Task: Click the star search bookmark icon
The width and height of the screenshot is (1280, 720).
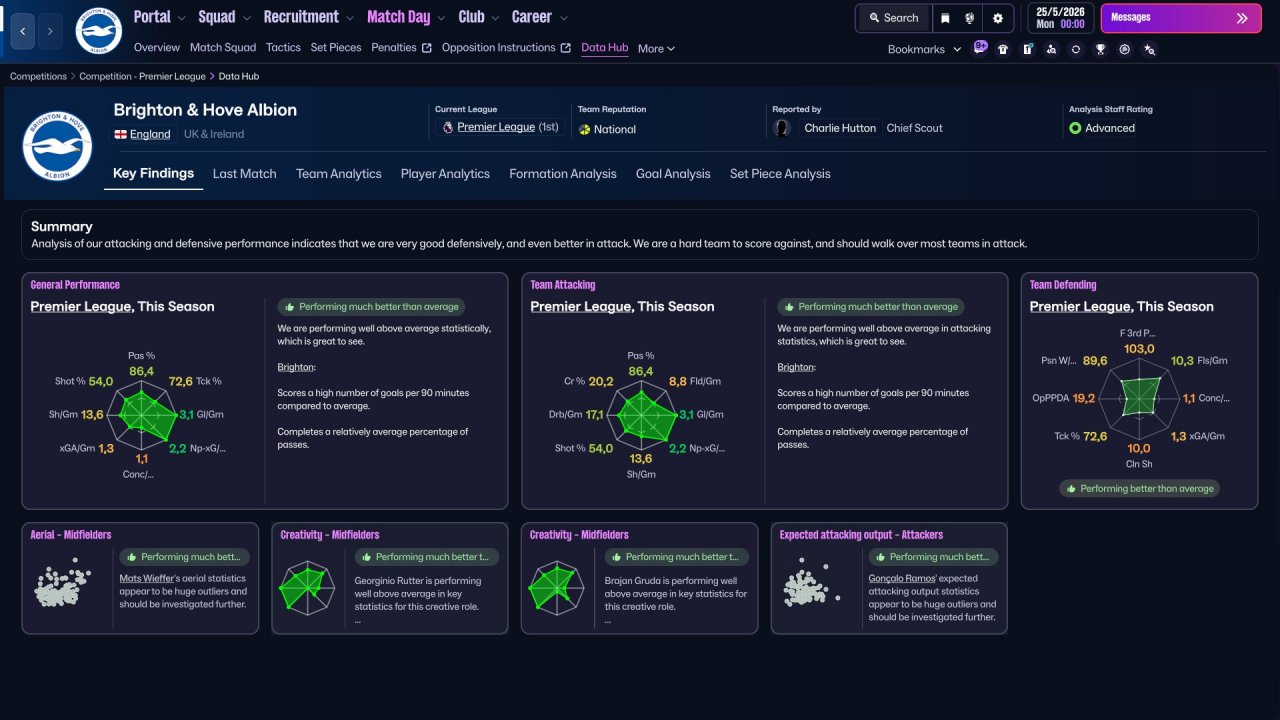Action: click(x=1149, y=49)
